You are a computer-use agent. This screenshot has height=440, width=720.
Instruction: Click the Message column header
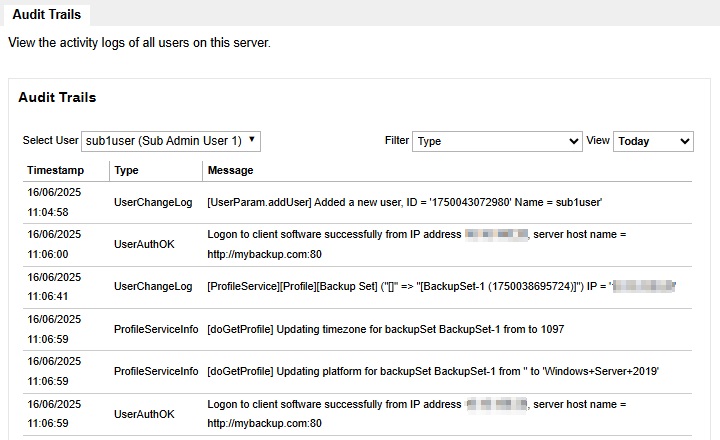coord(230,171)
